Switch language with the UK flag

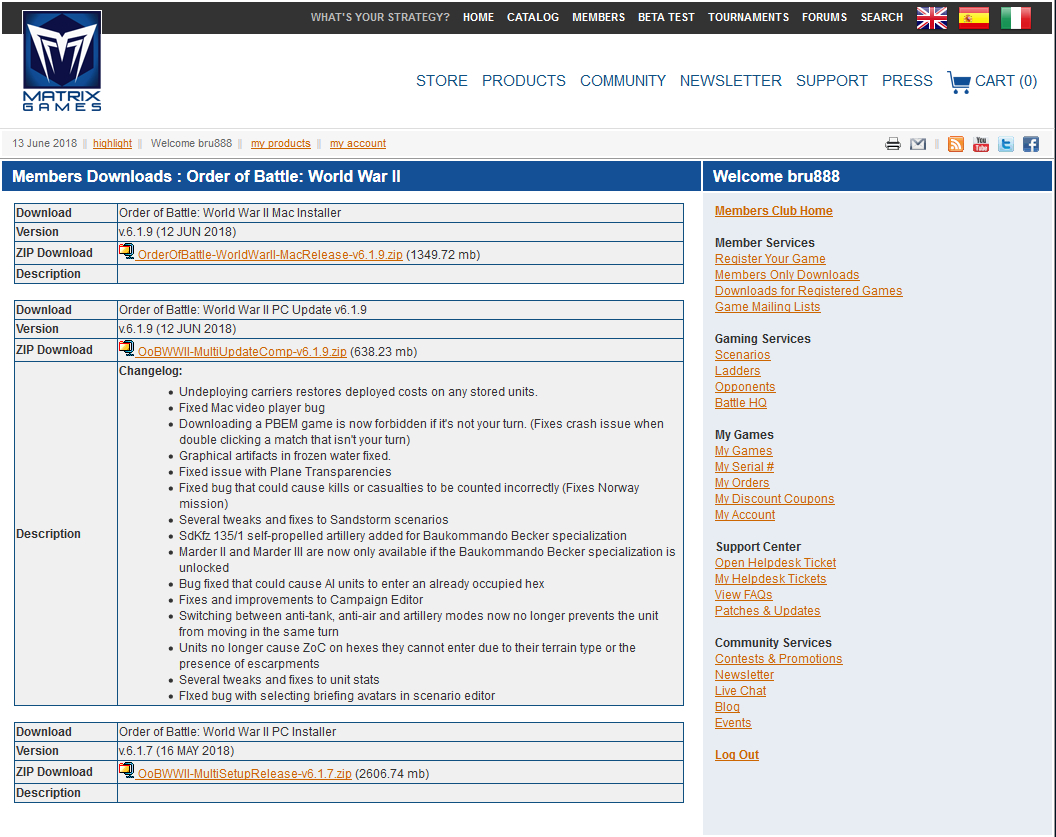click(x=932, y=17)
